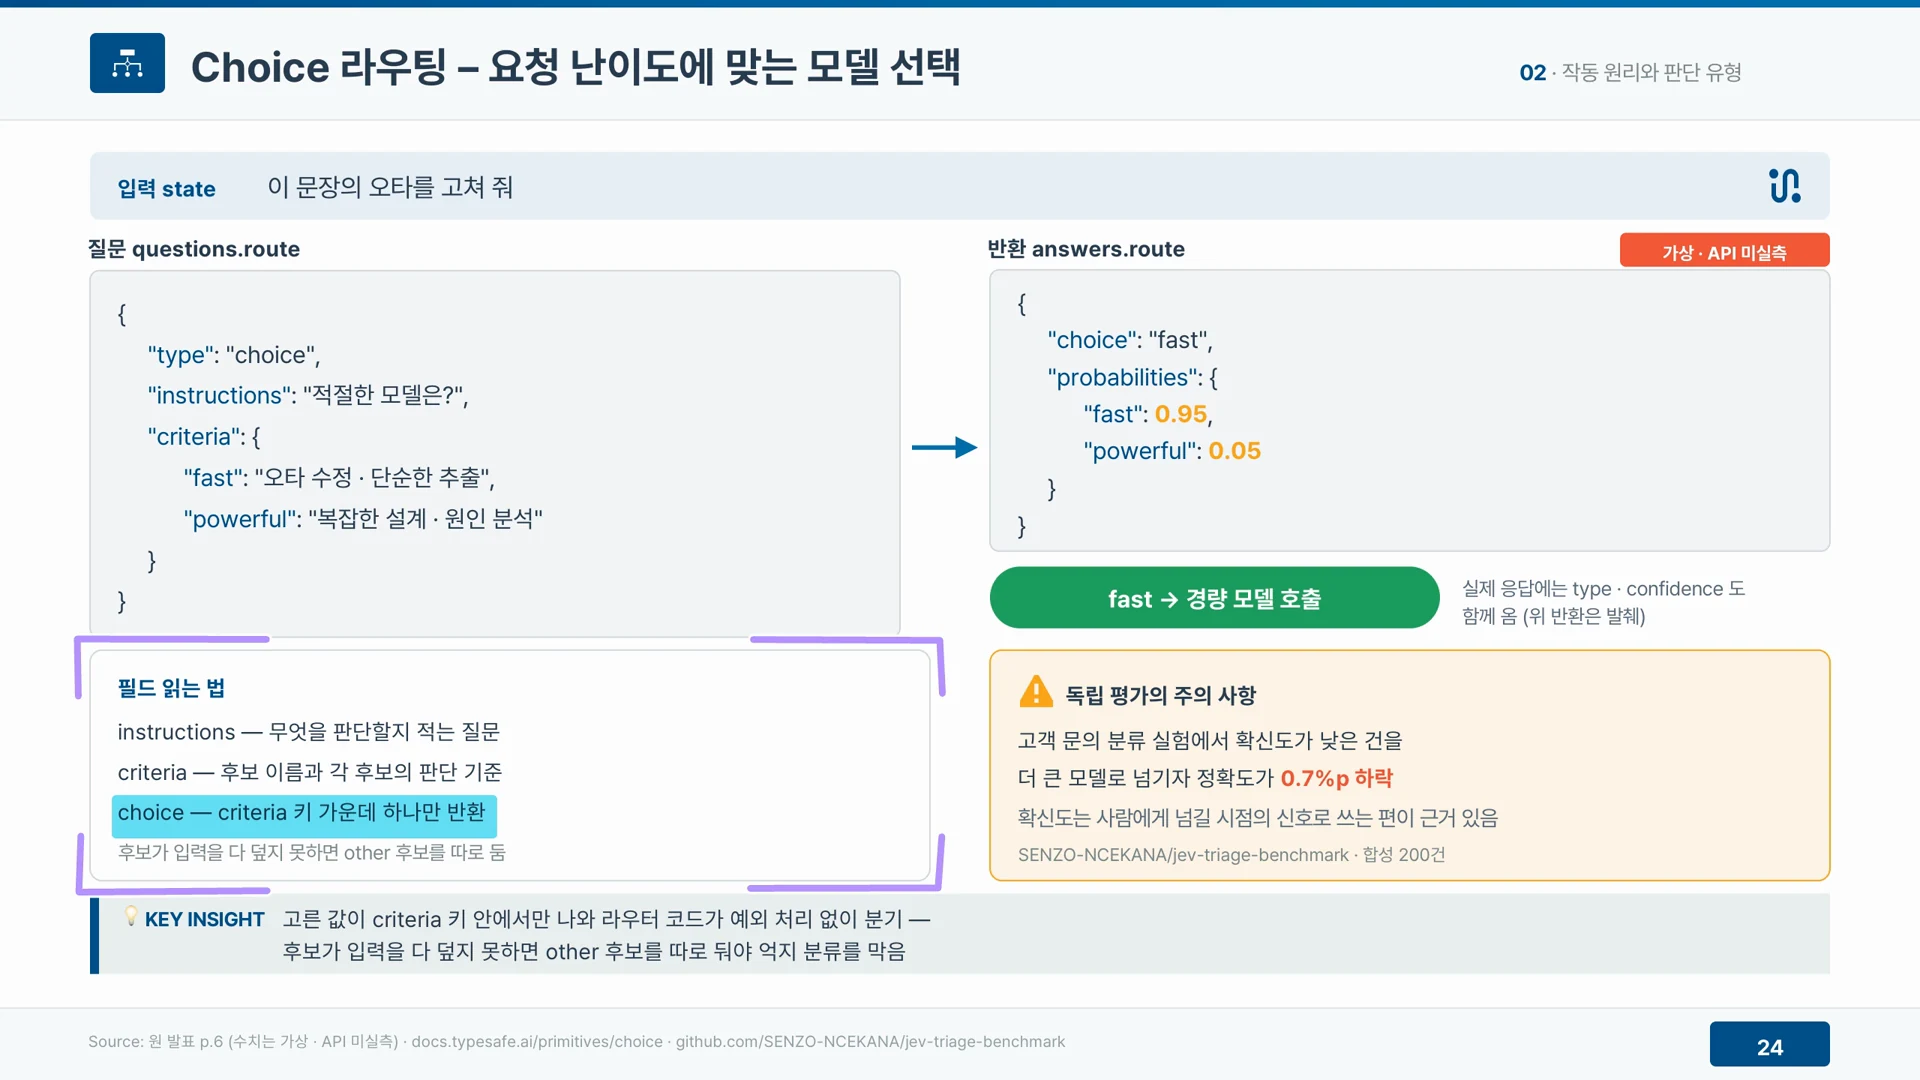Open the github.com/SENZO-NCEKANA/jev-triage-benchmark link
1920x1080 pixels.
pos(870,1042)
